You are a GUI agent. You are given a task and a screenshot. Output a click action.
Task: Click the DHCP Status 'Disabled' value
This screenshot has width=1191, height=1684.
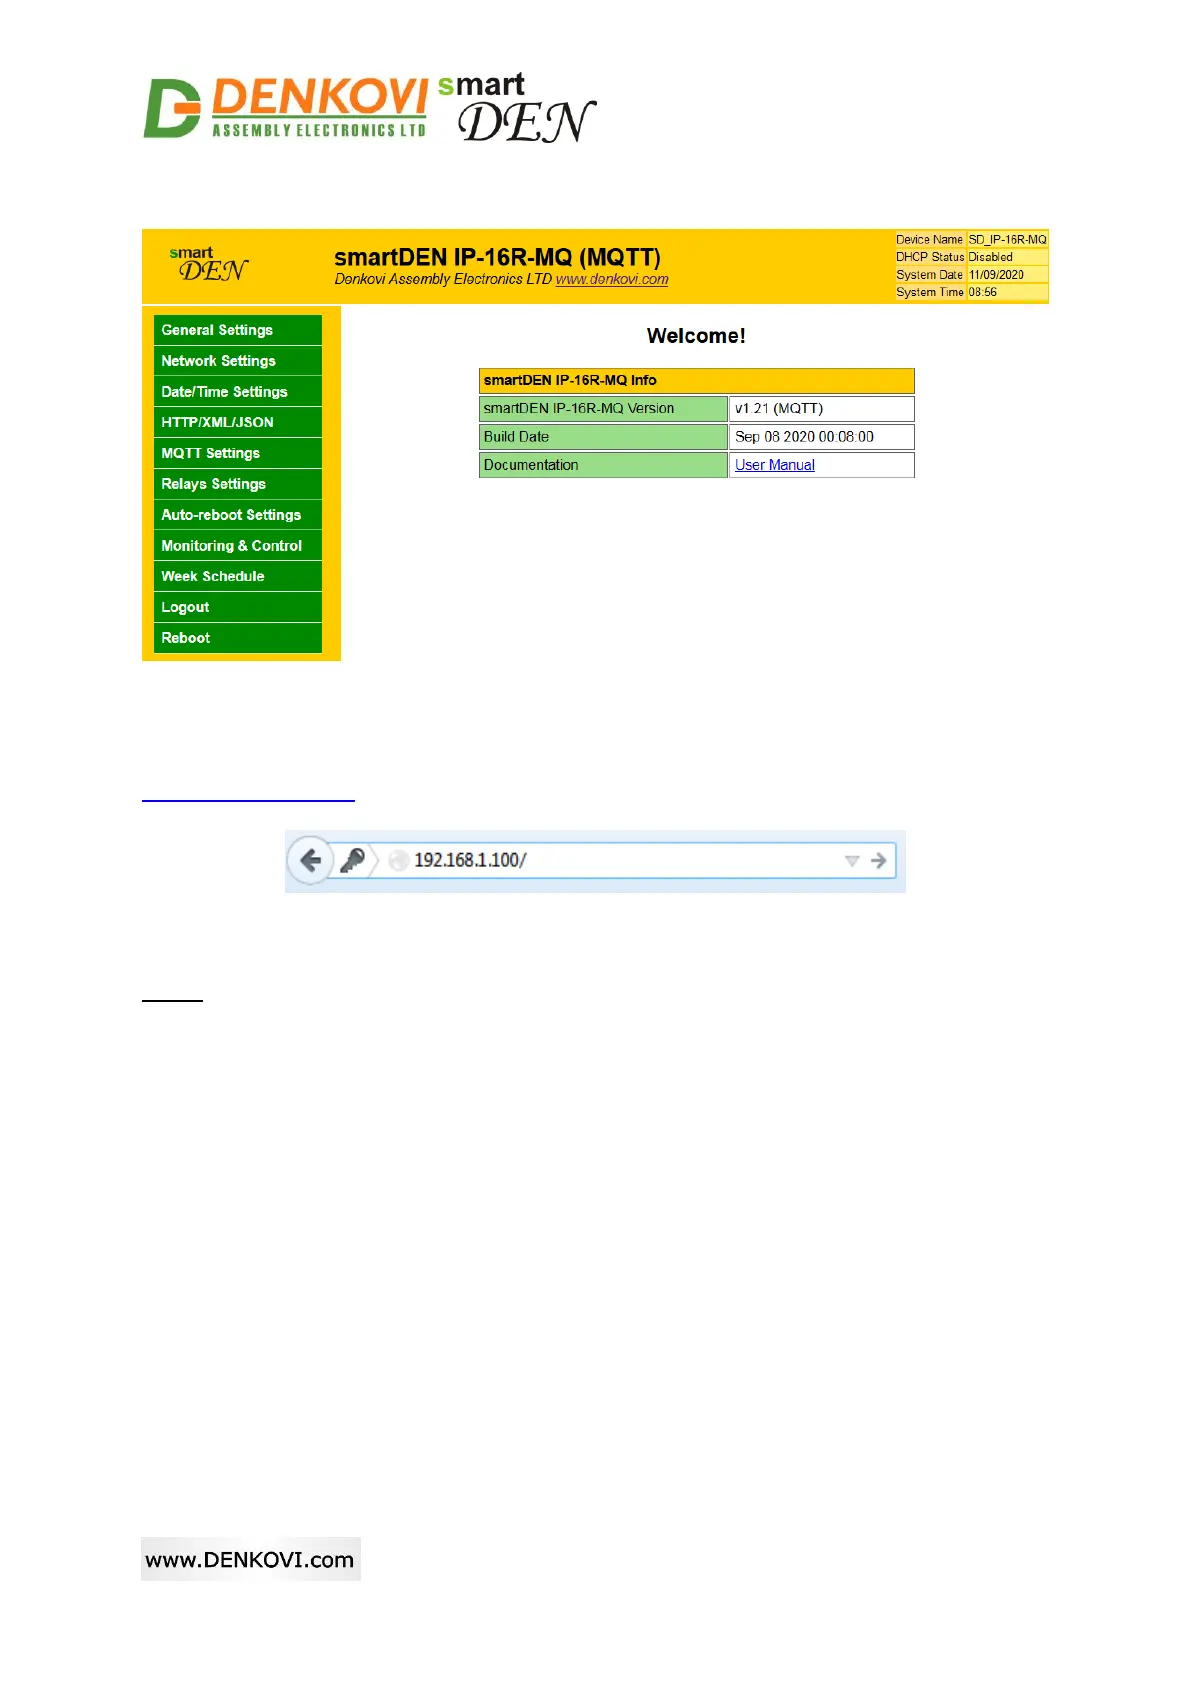(1007, 257)
